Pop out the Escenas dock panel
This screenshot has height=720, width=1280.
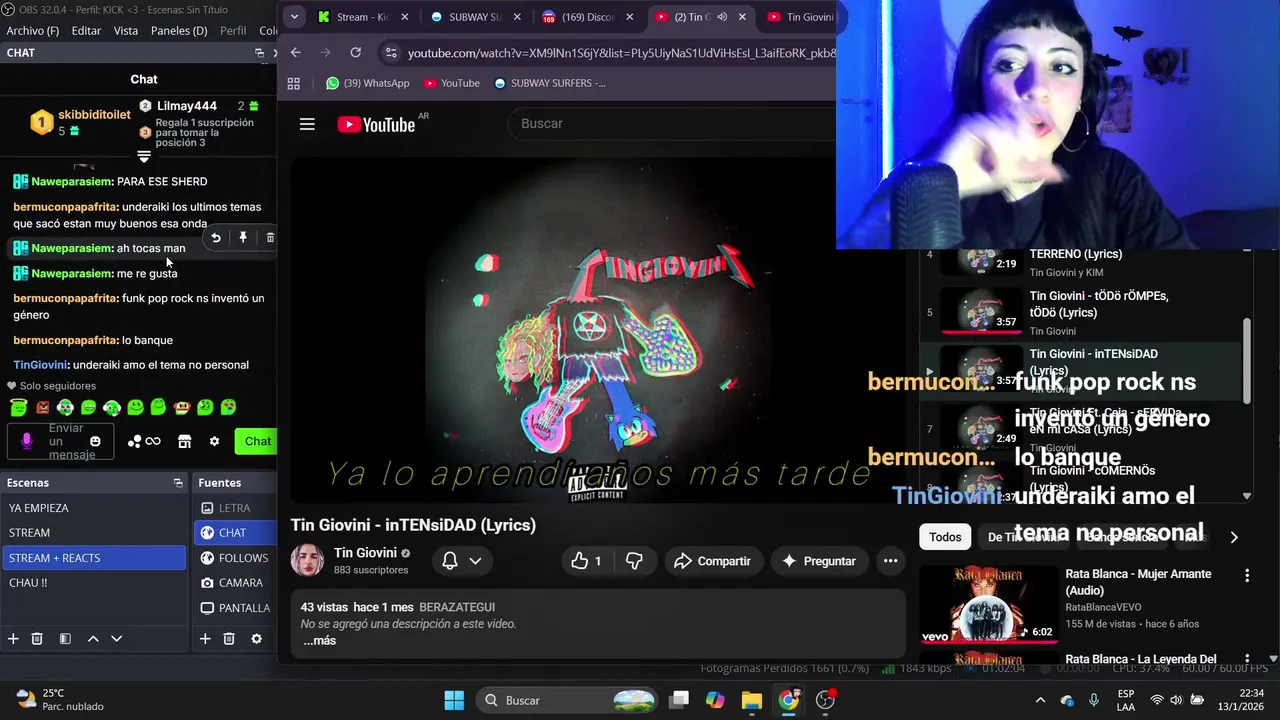click(x=178, y=483)
